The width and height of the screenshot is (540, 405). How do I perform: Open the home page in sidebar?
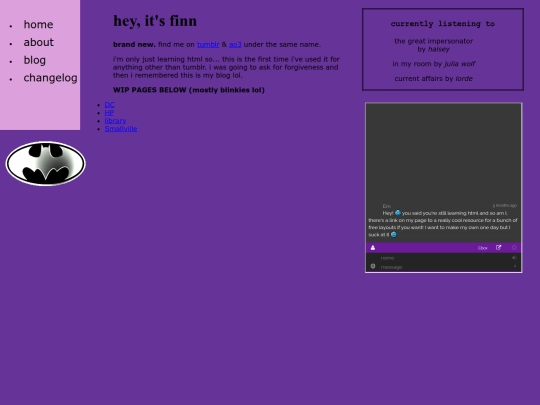click(38, 24)
